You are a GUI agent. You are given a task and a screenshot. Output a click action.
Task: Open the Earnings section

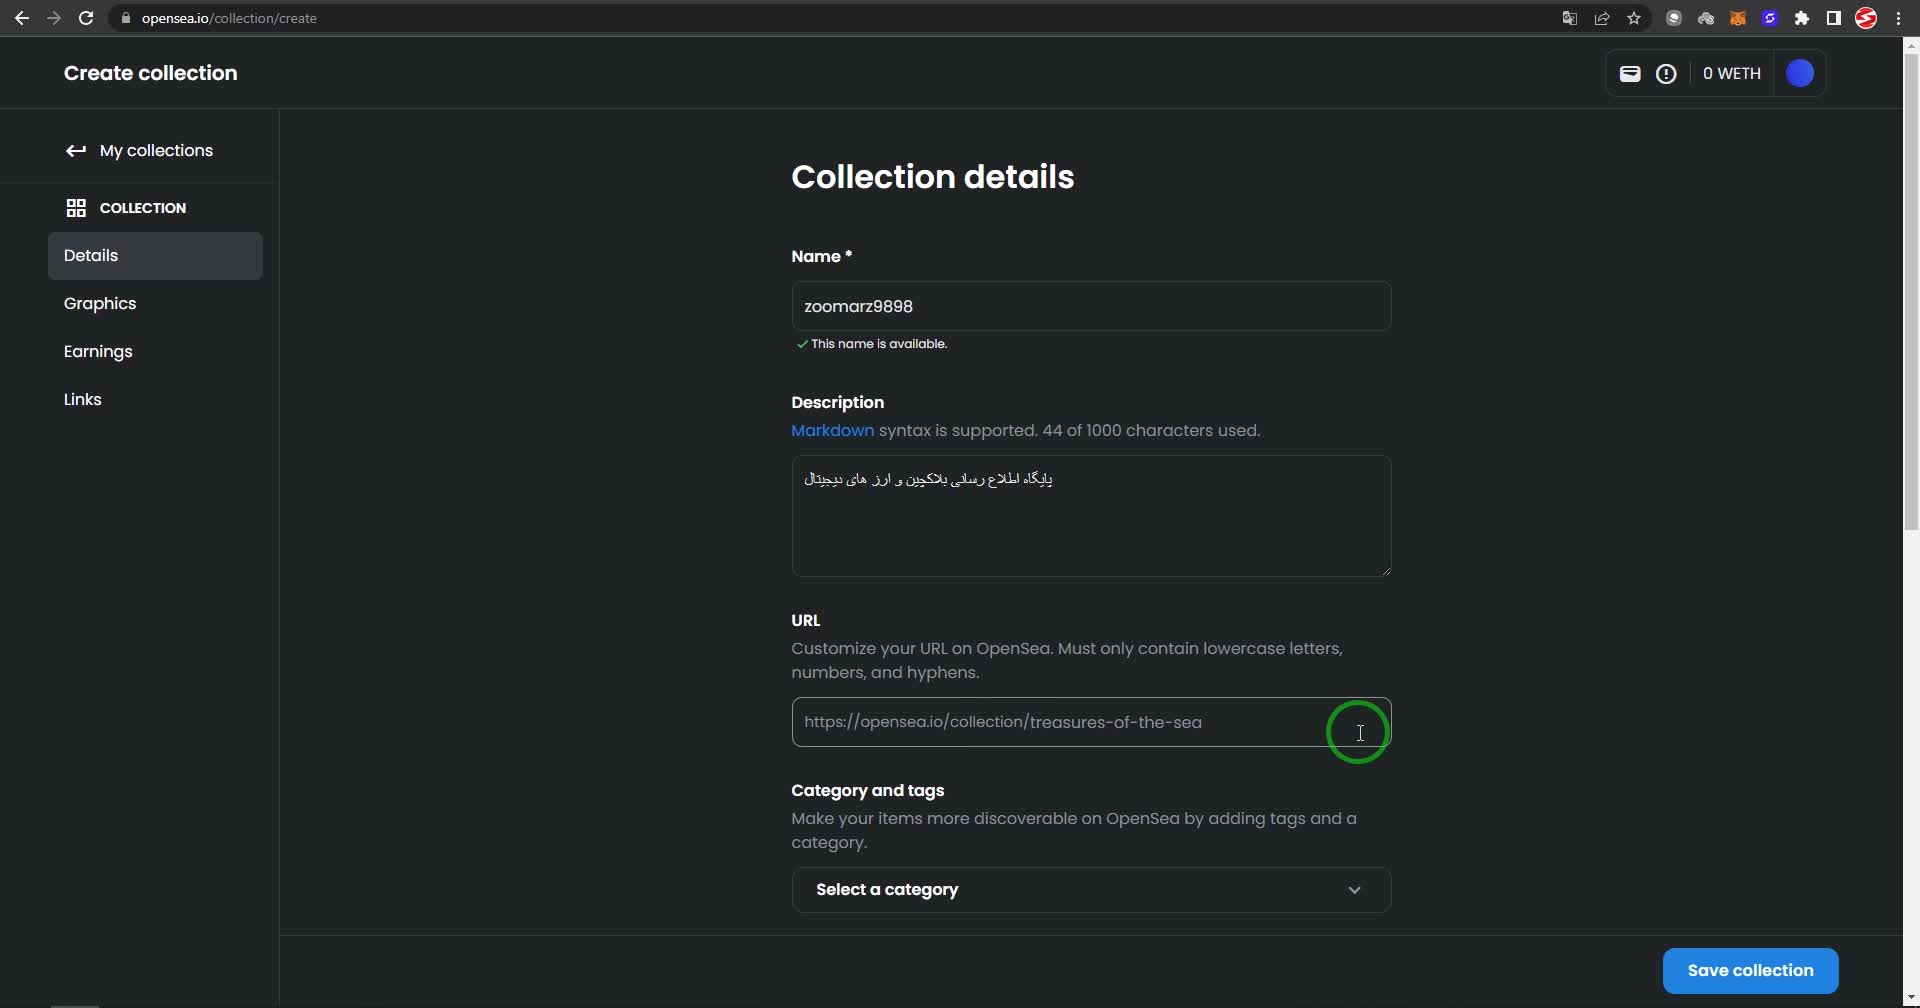click(x=98, y=352)
